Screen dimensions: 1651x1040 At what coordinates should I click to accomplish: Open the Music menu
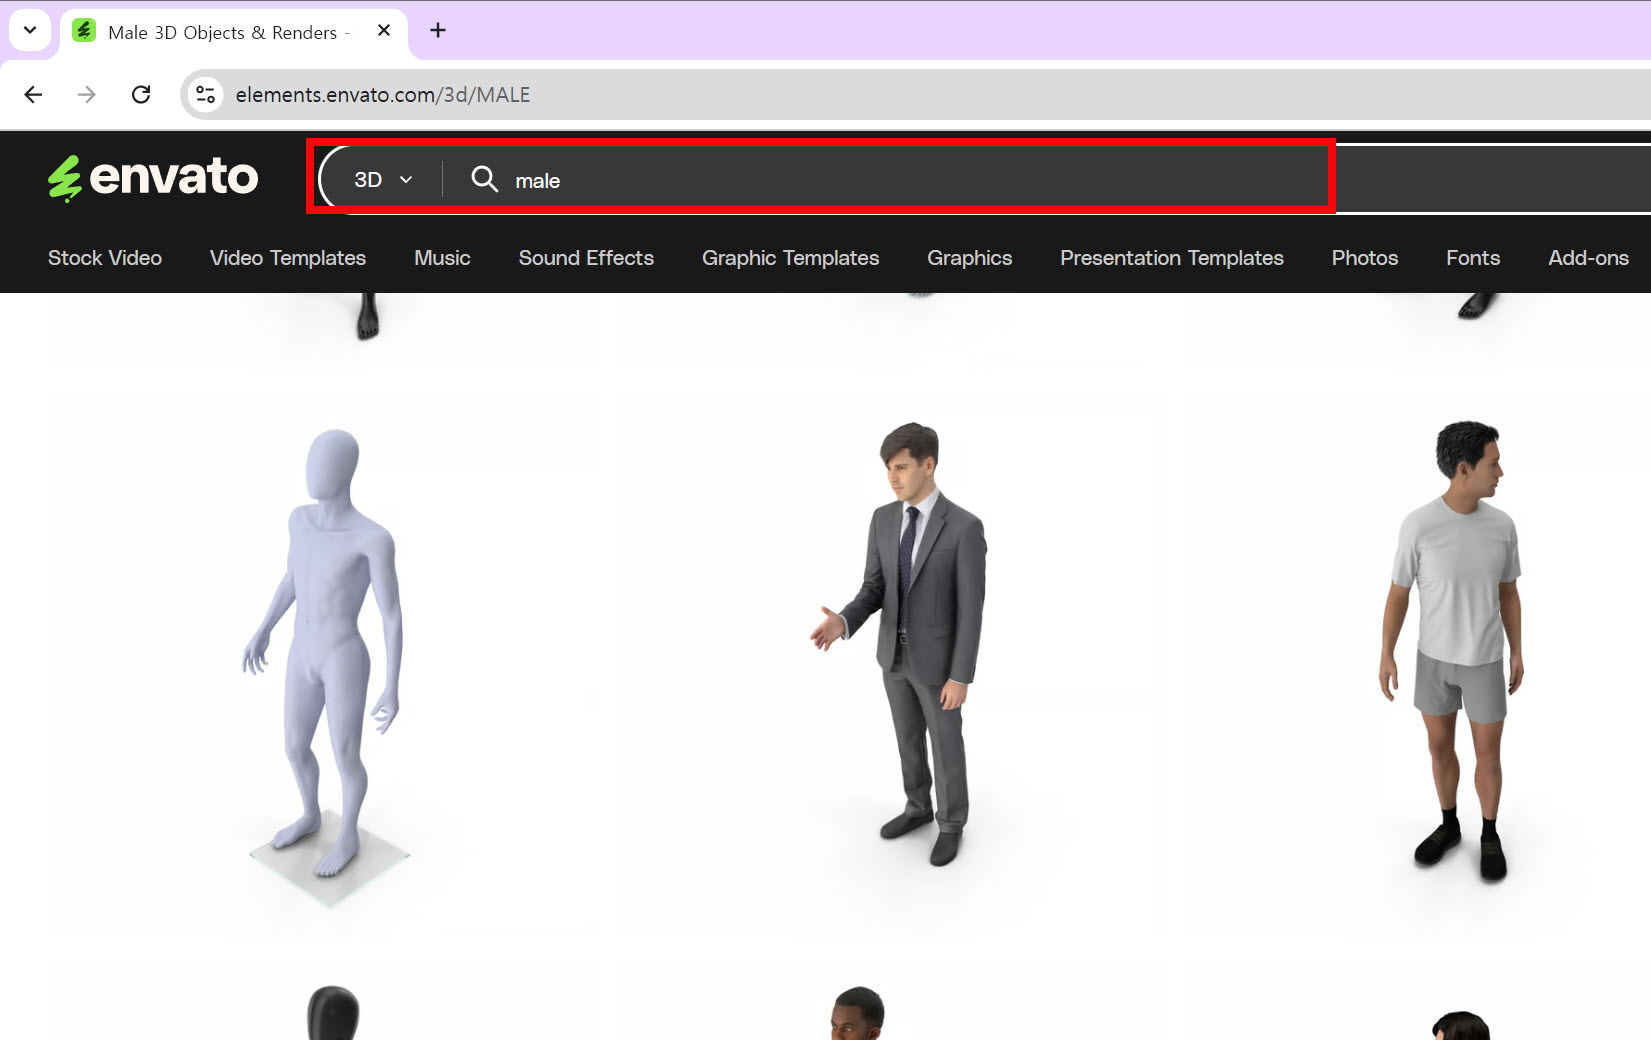tap(442, 258)
